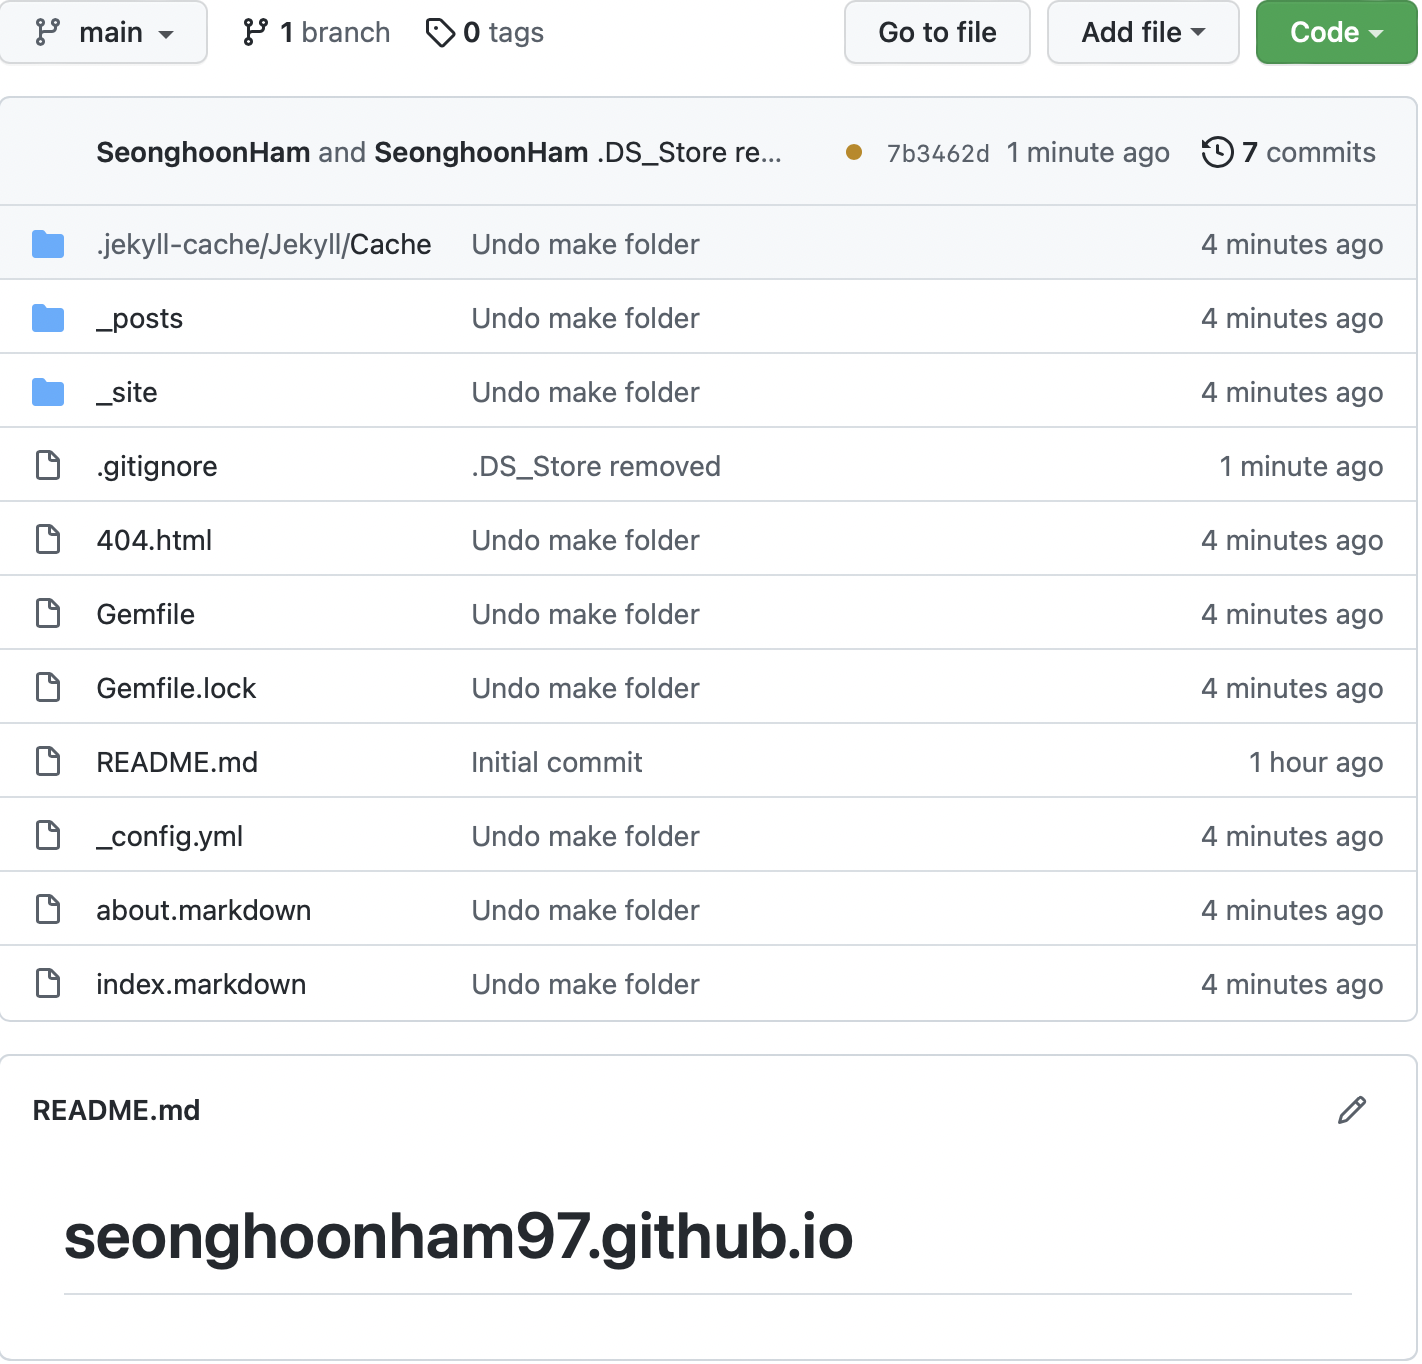Image resolution: width=1422 pixels, height=1364 pixels.
Task: Click the file icon beside 404.html
Action: coord(48,539)
